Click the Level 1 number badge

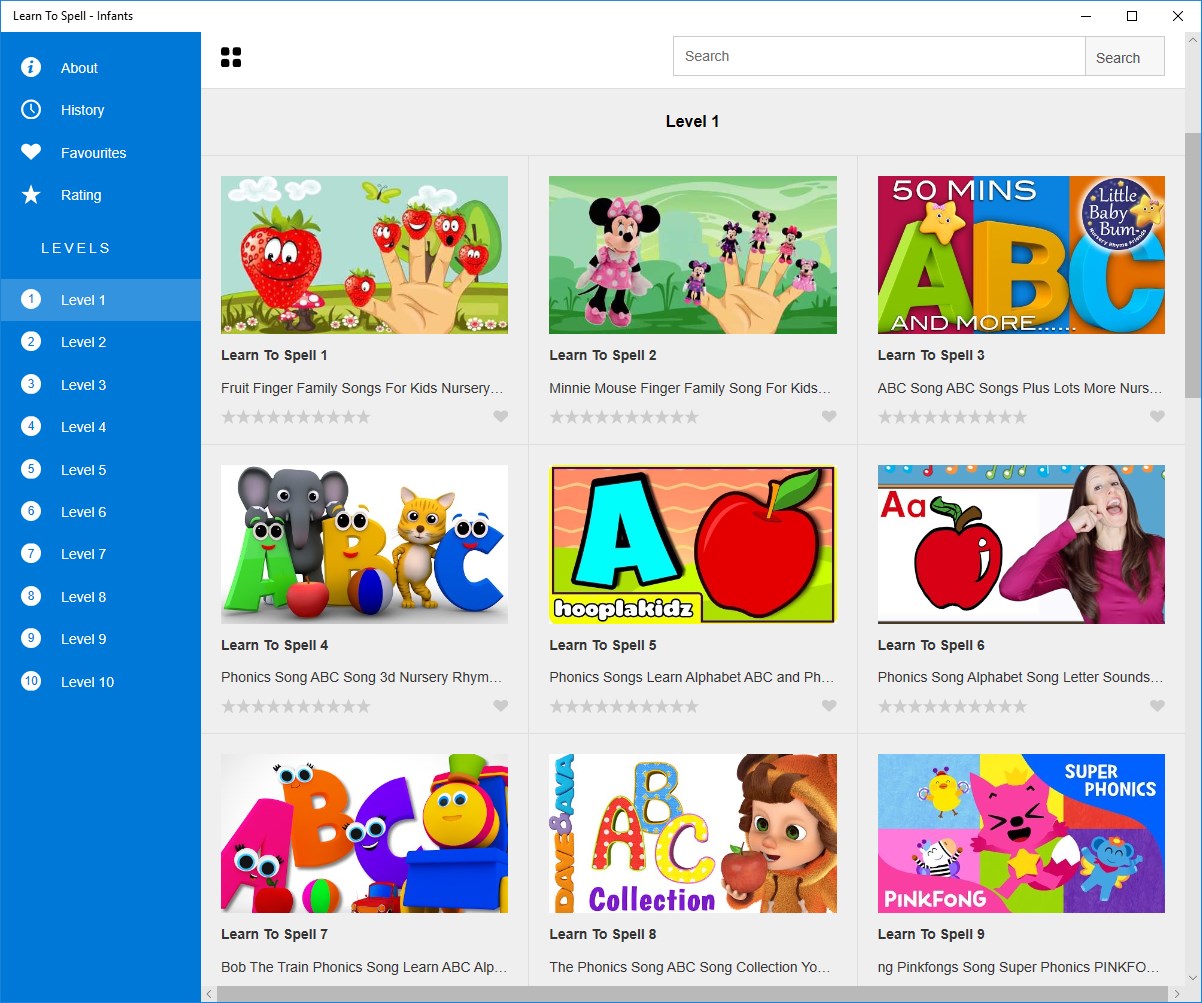31,300
